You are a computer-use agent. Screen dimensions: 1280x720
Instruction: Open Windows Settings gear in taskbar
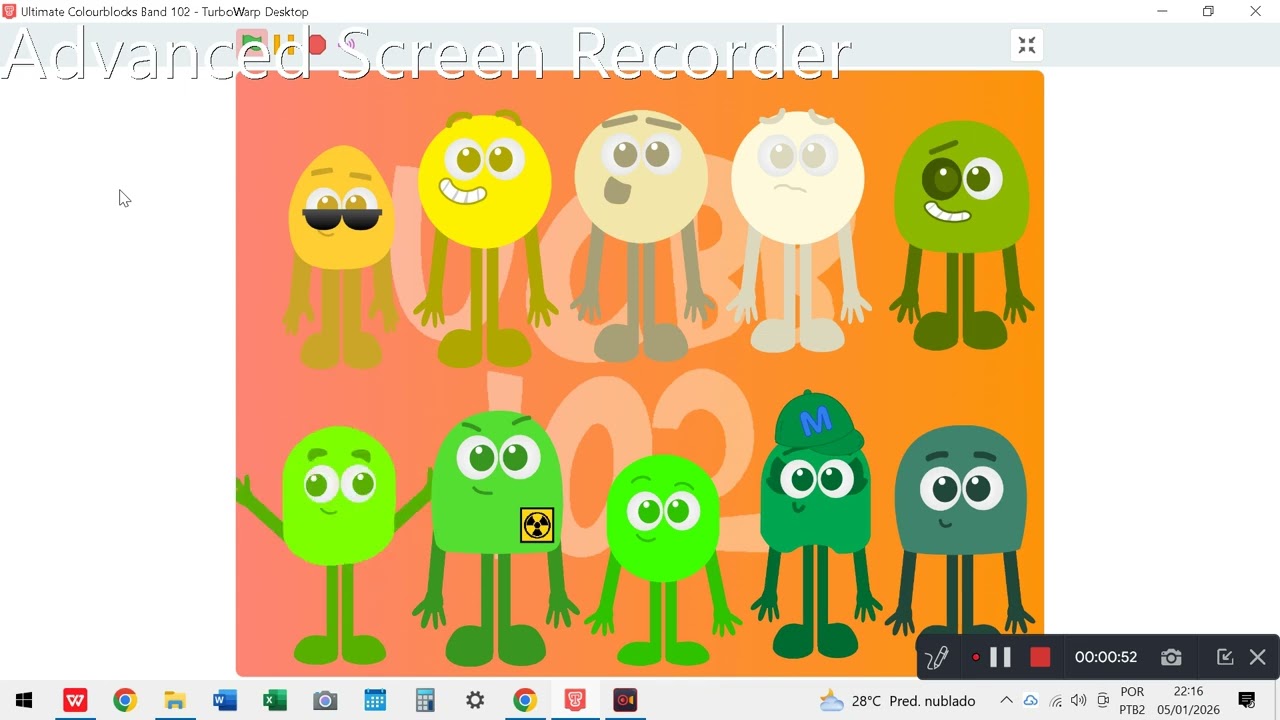coord(475,700)
